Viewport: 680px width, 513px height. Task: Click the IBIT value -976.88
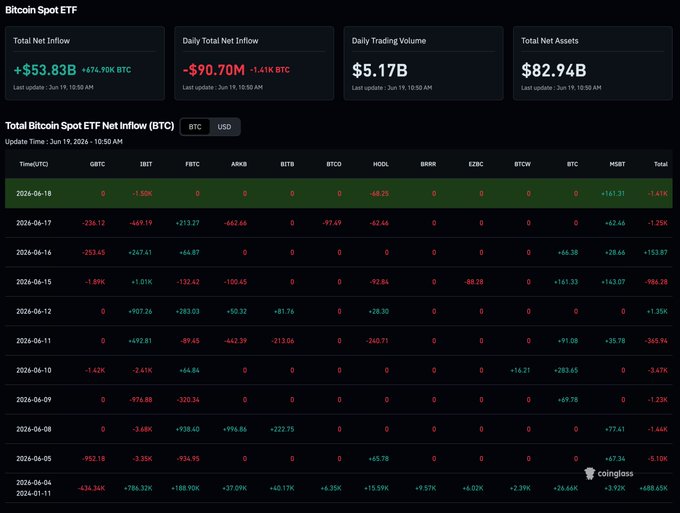(x=141, y=400)
